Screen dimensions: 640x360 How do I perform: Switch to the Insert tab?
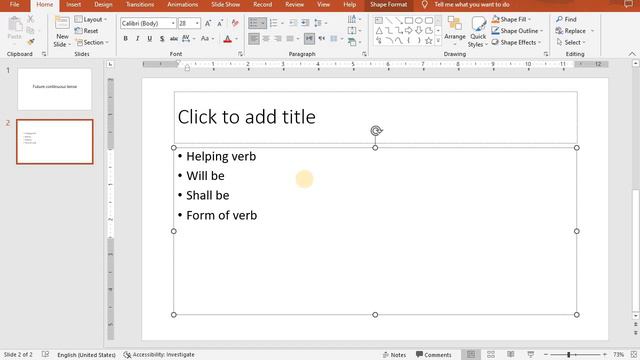(x=73, y=4)
